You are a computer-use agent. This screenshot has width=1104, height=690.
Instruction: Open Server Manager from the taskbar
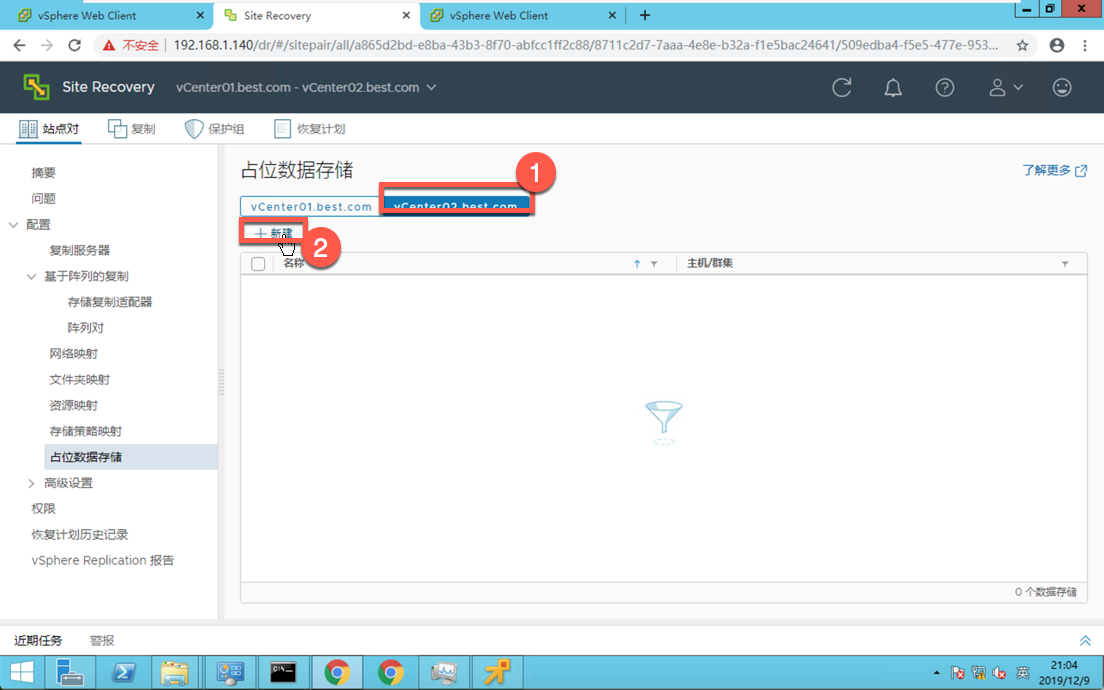tap(70, 672)
